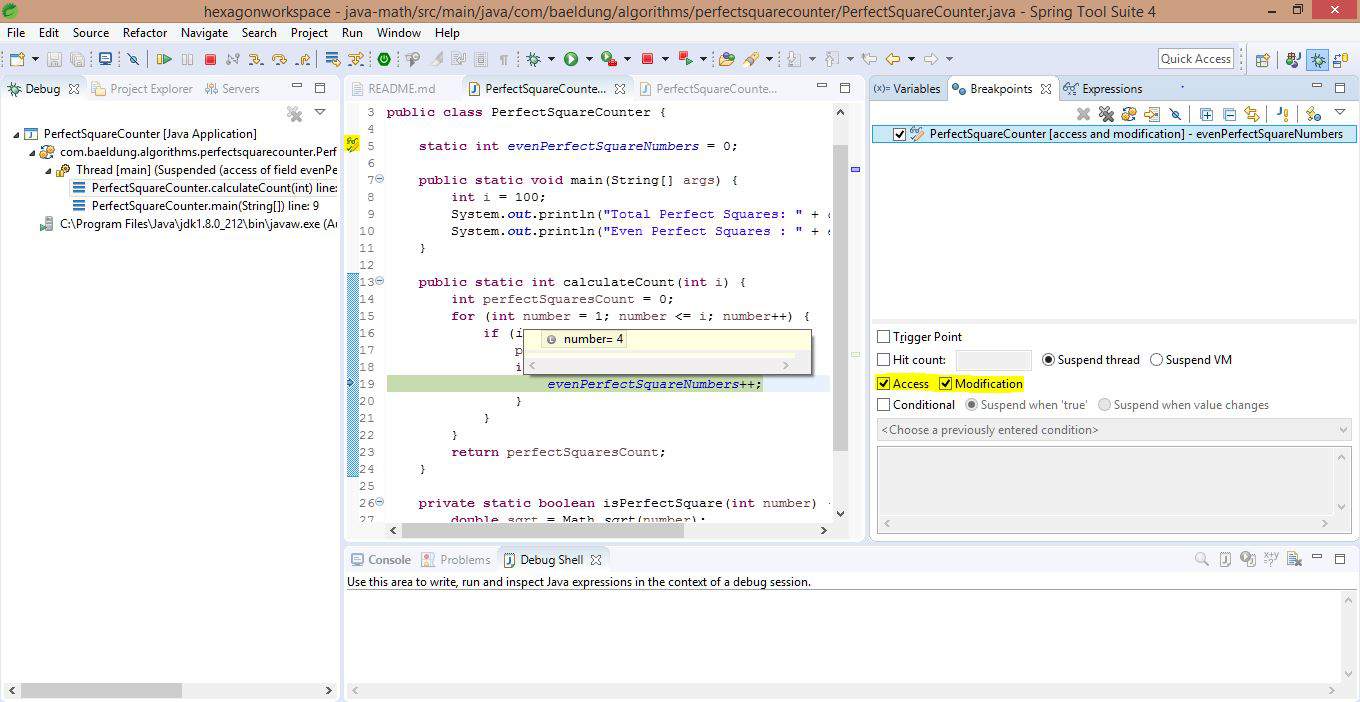1360x702 pixels.
Task: Select PerfectSquareCounter.main stack frame line 9
Action: (x=204, y=206)
